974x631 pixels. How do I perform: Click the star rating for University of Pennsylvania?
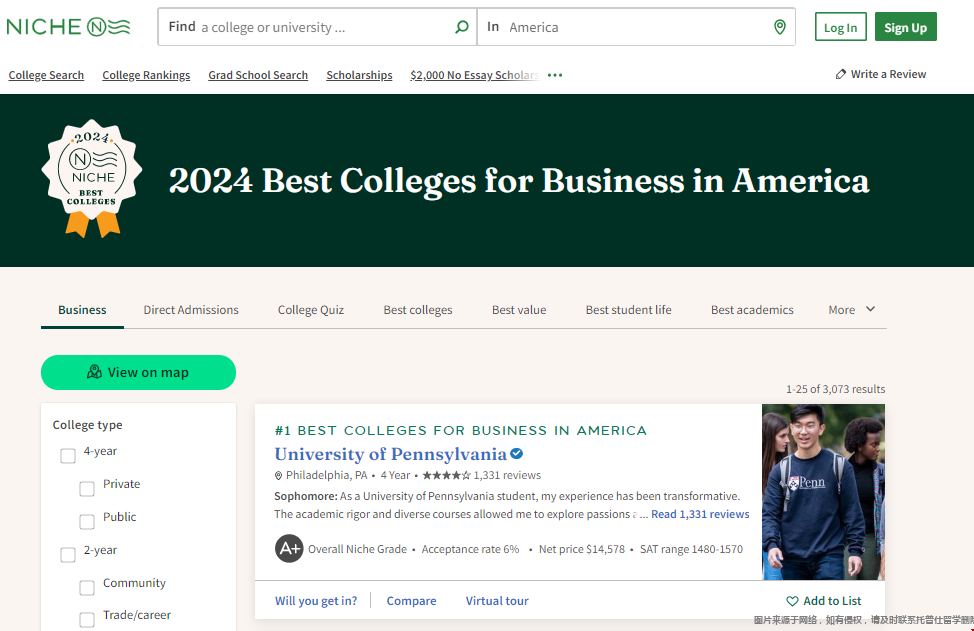click(447, 476)
